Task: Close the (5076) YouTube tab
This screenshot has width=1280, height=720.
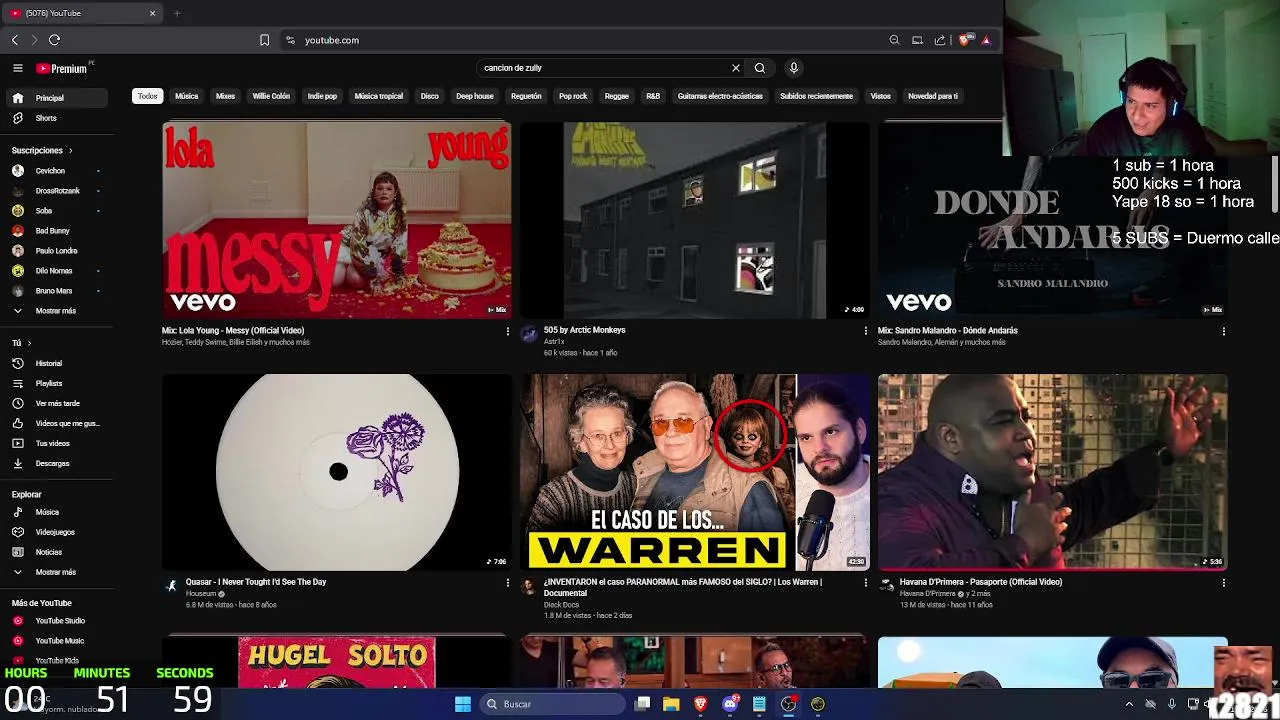Action: tap(153, 13)
